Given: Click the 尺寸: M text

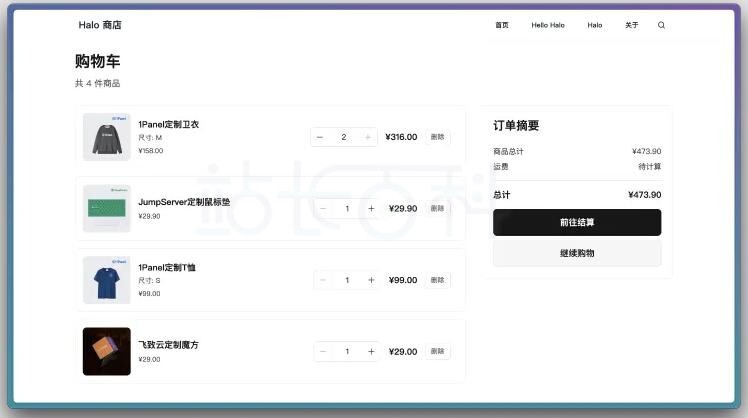Looking at the screenshot, I should pos(150,138).
